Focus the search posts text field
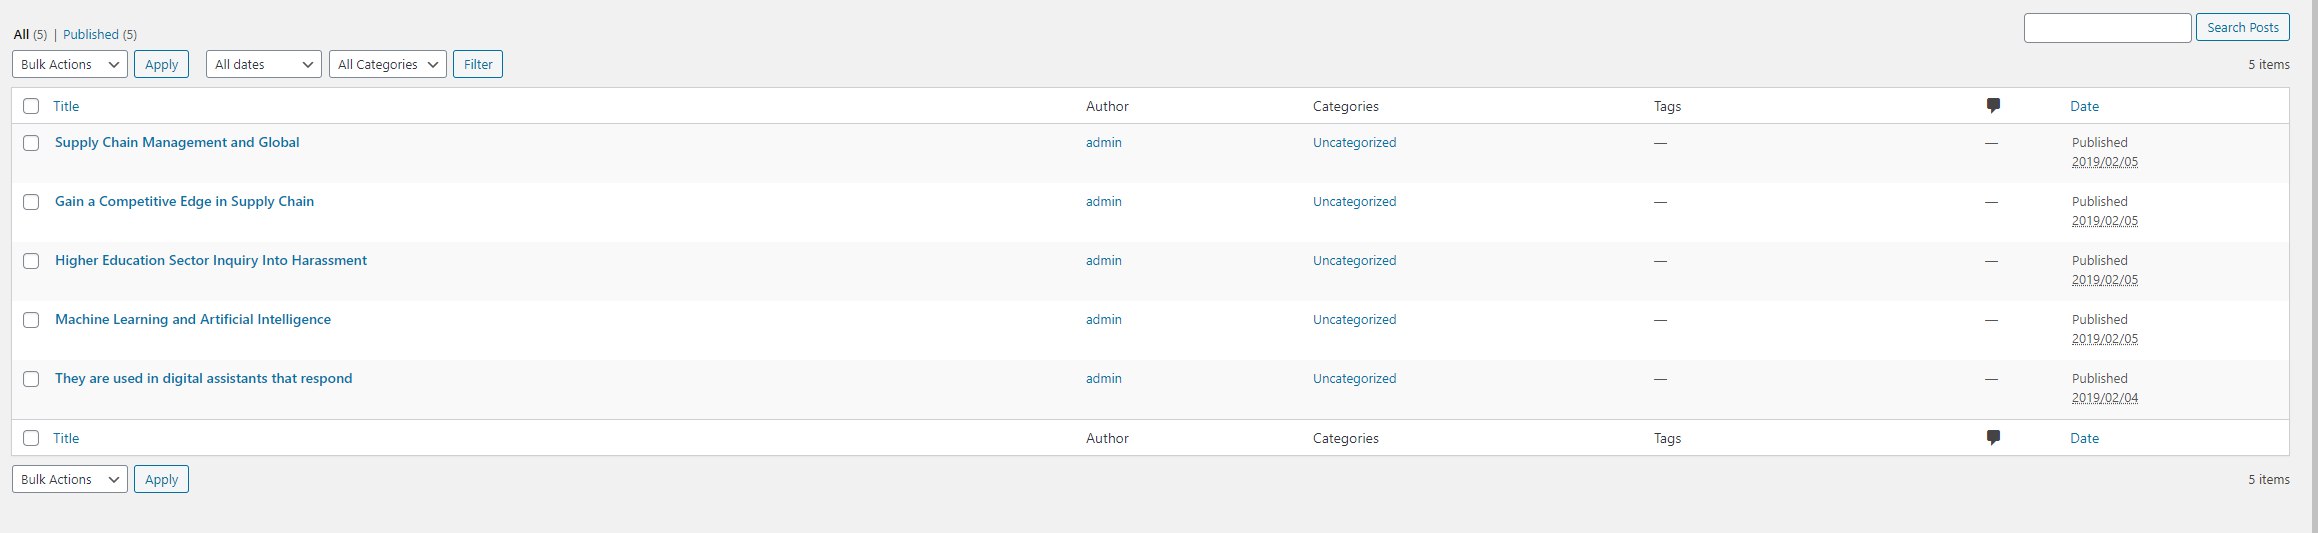This screenshot has width=2318, height=533. point(2107,28)
